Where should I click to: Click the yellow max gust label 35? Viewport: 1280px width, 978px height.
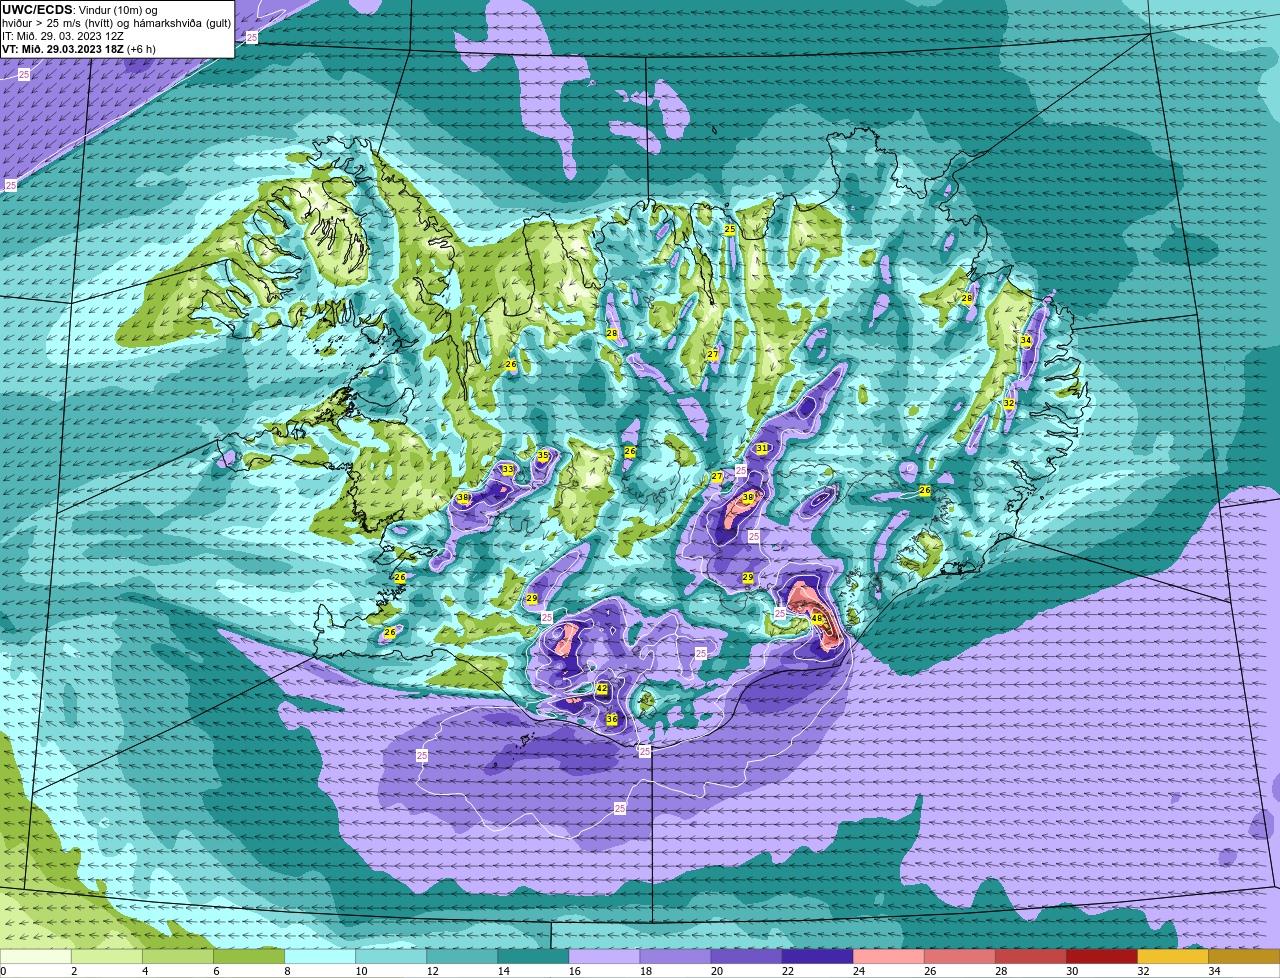[x=543, y=456]
